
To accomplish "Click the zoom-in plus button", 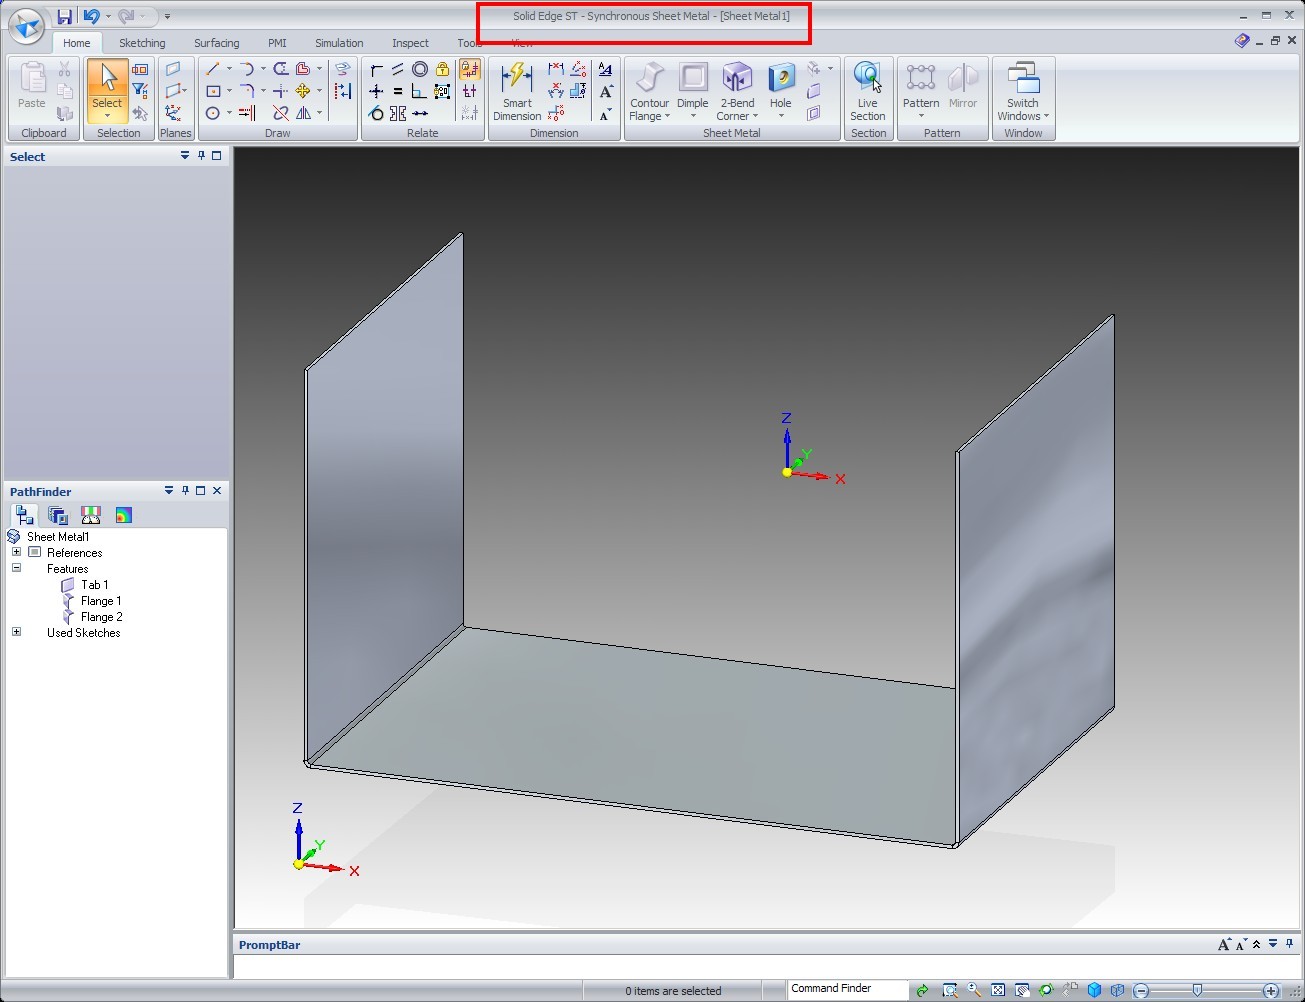I will tap(1271, 991).
